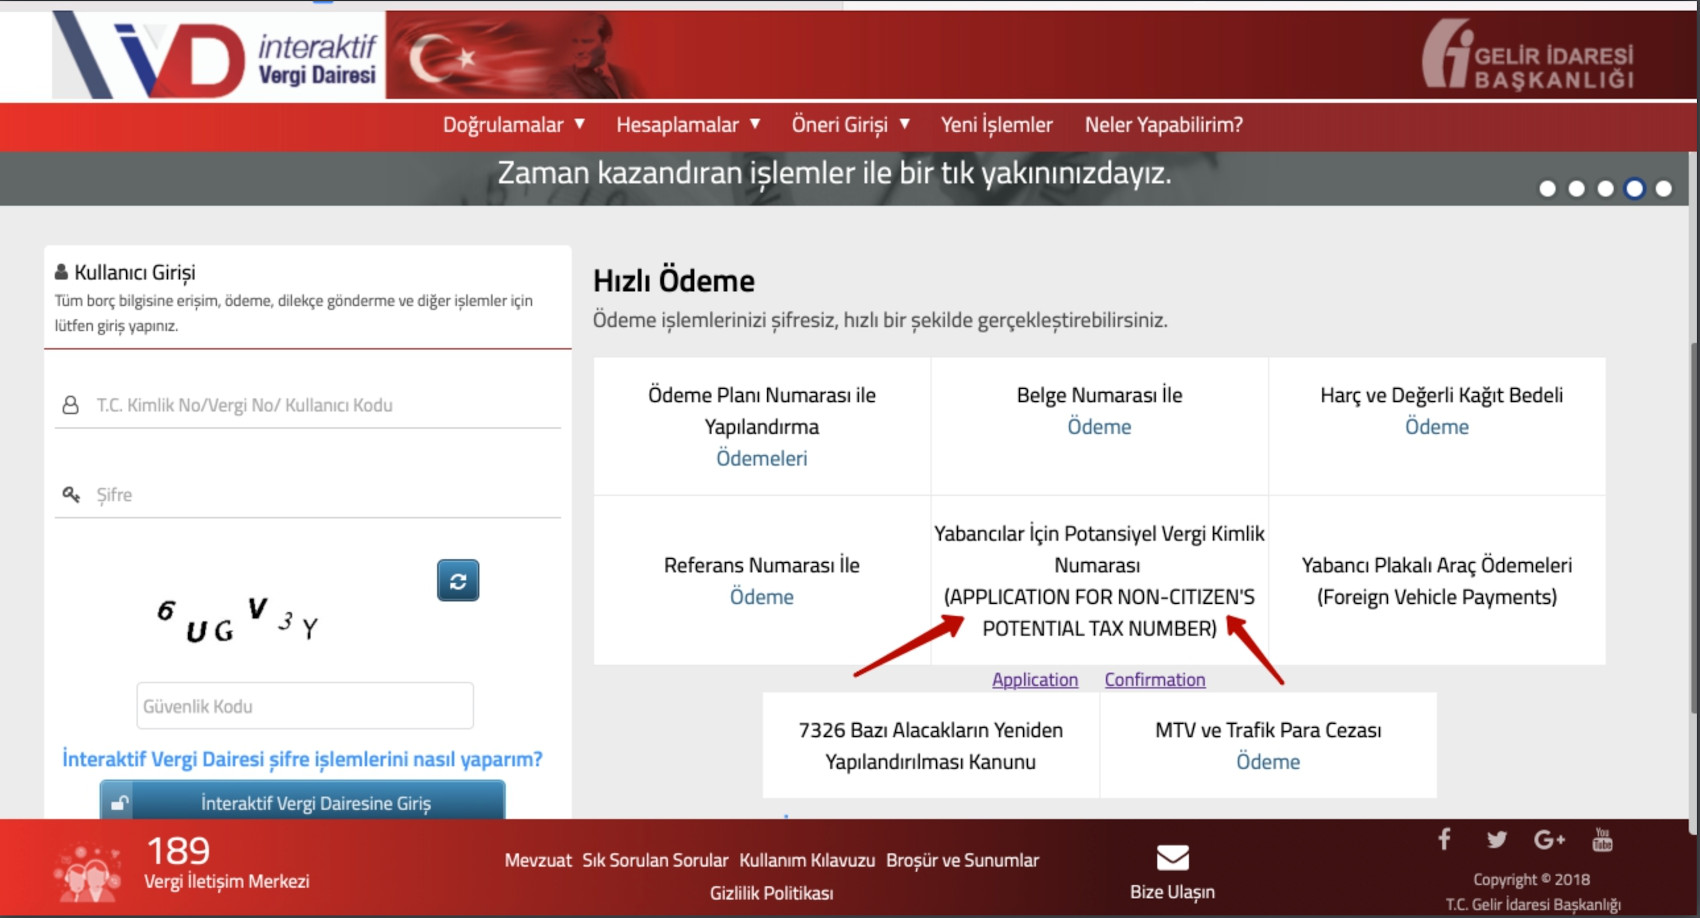
Task: Select the fourth highlighted carousel dot
Action: tap(1634, 189)
